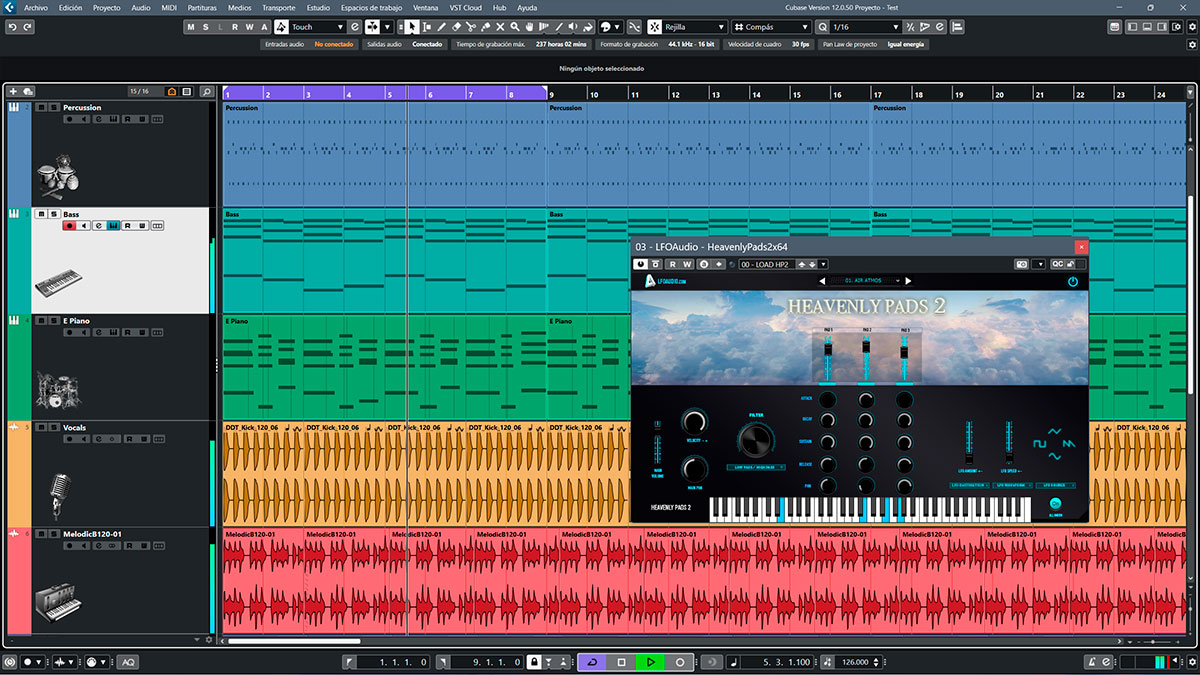This screenshot has height=675, width=1200.
Task: Select the Zoom magnifier tool
Action: coord(515,27)
